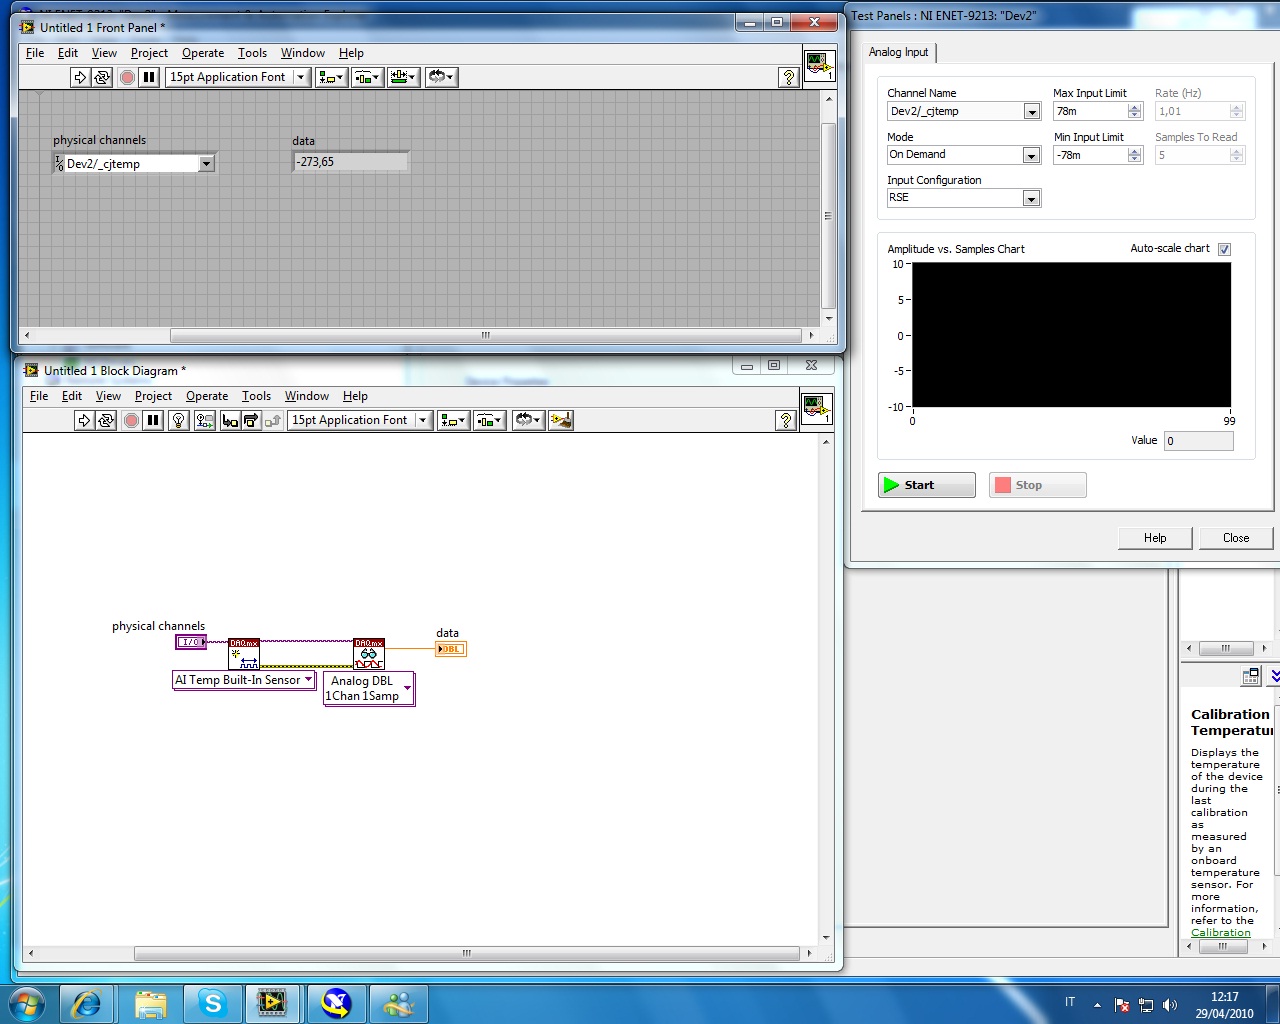Open Project menu in Block Diagram window
Viewport: 1280px width, 1024px height.
[153, 396]
